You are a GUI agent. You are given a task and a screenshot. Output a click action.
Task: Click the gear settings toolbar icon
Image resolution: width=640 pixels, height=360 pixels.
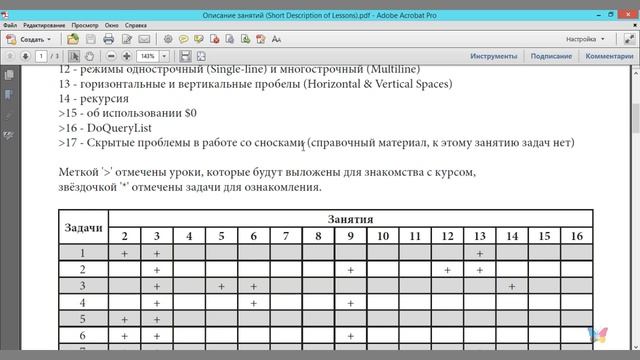pos(168,39)
